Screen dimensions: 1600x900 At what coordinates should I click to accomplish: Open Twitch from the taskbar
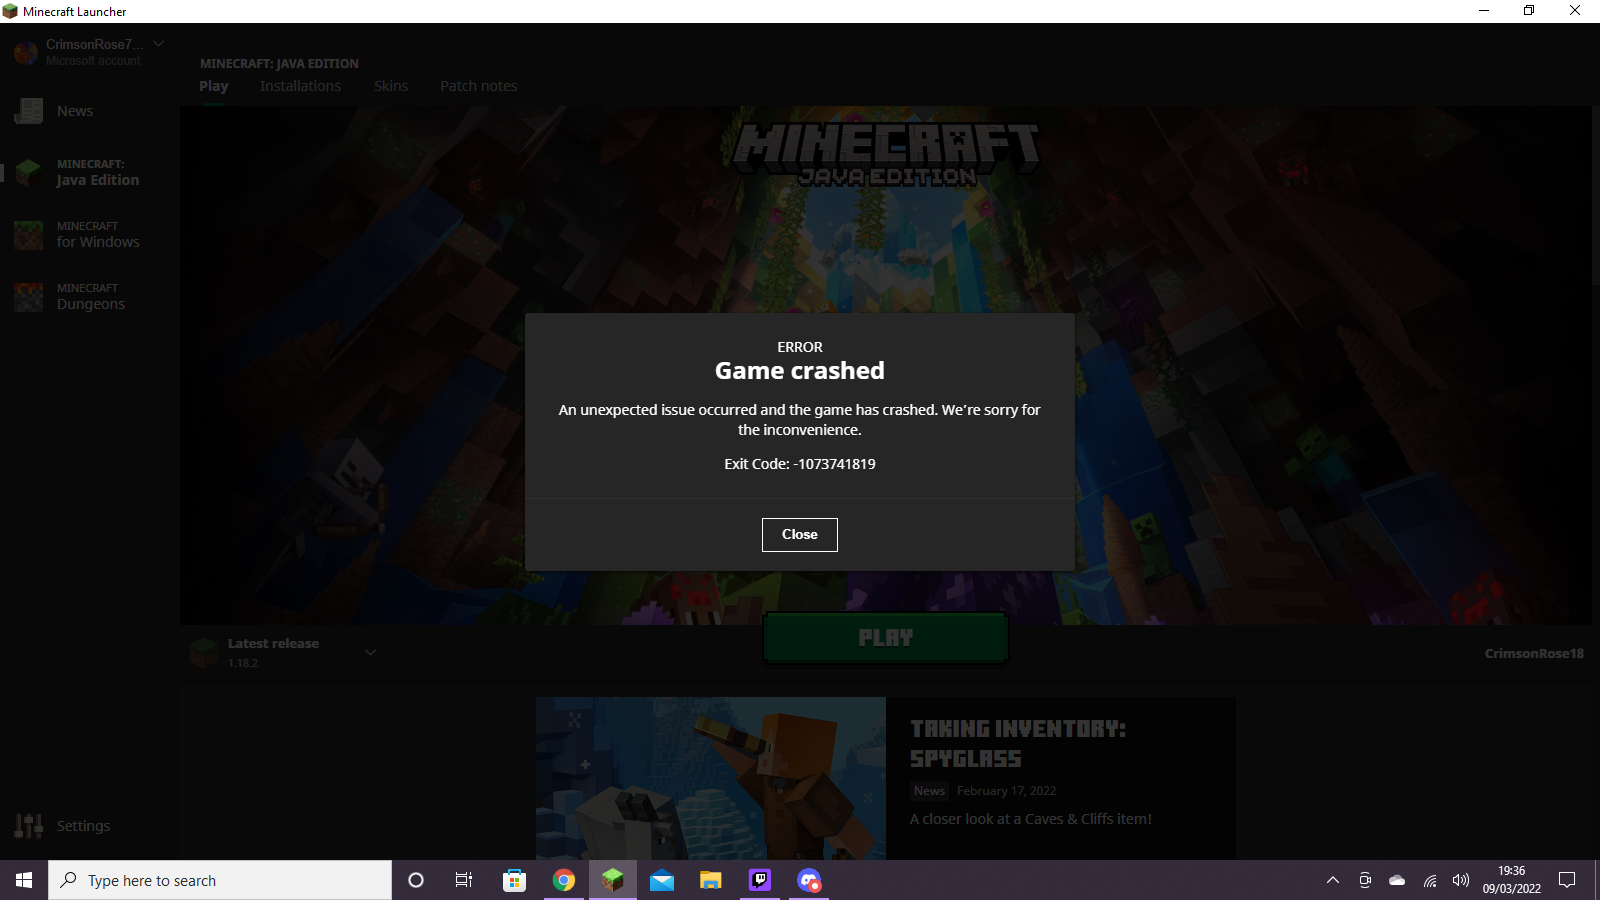[760, 880]
